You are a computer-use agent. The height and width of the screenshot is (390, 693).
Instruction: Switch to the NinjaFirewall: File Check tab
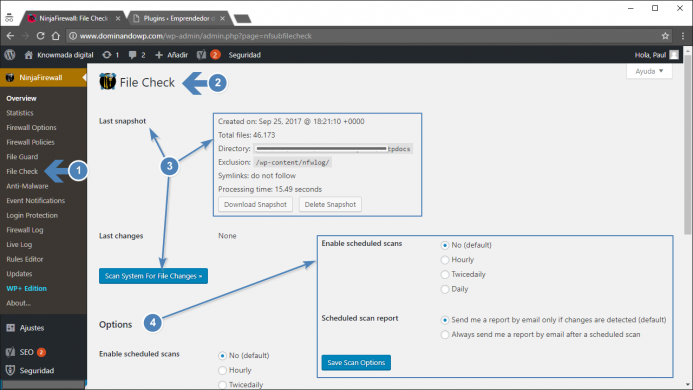point(73,18)
